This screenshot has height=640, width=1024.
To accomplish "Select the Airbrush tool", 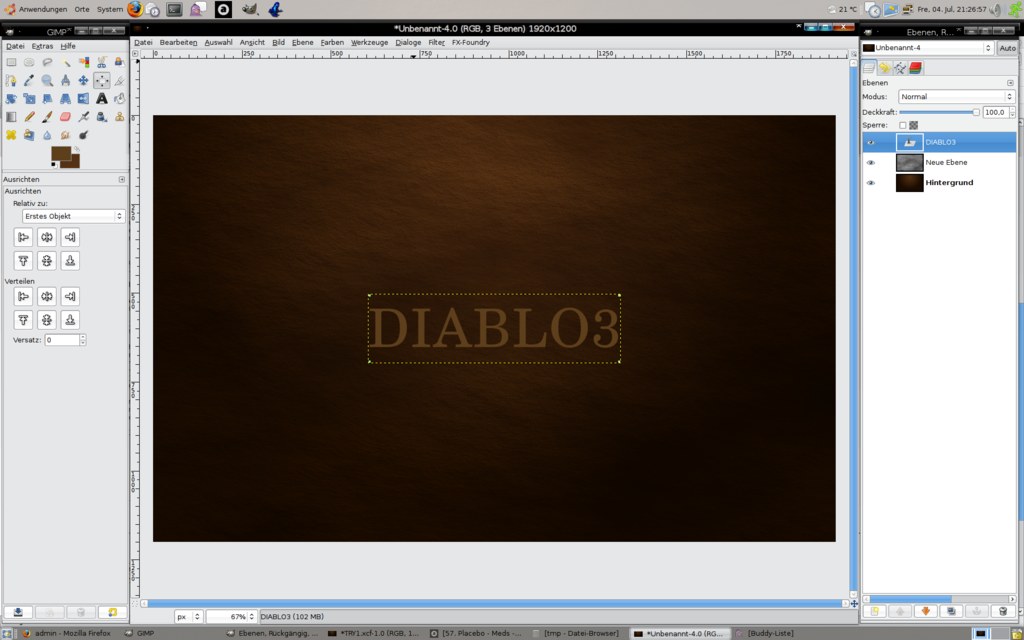I will 84,117.
